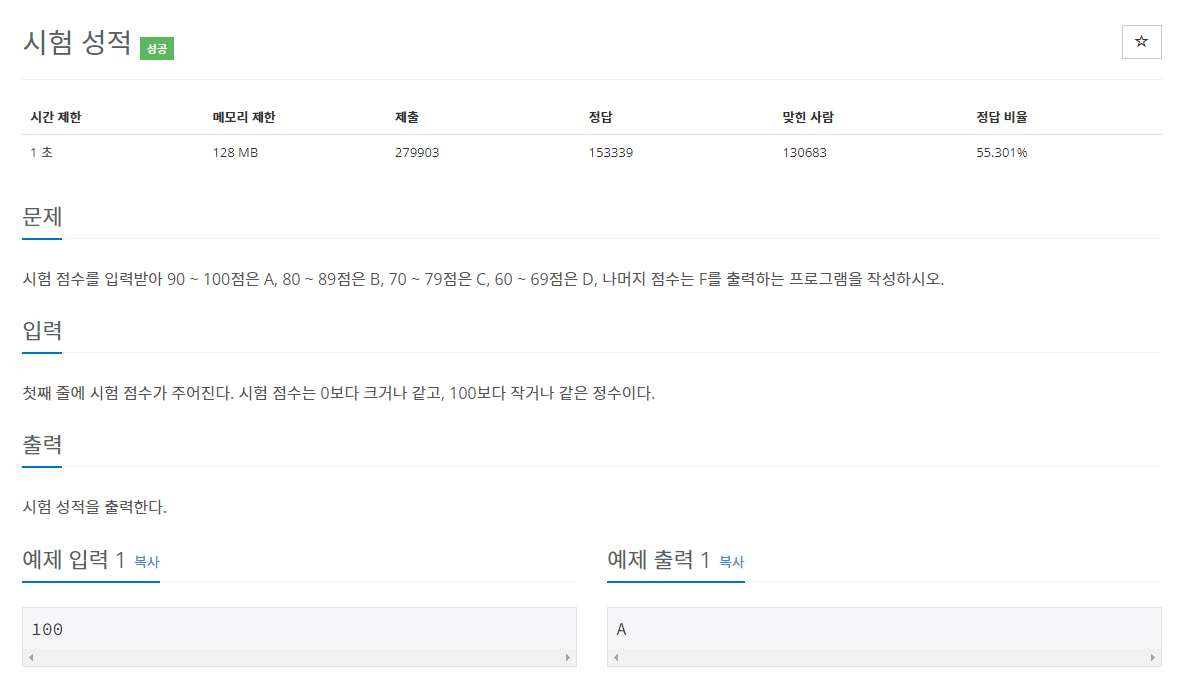Click the 예제 출력 1 heading

[x=659, y=560]
